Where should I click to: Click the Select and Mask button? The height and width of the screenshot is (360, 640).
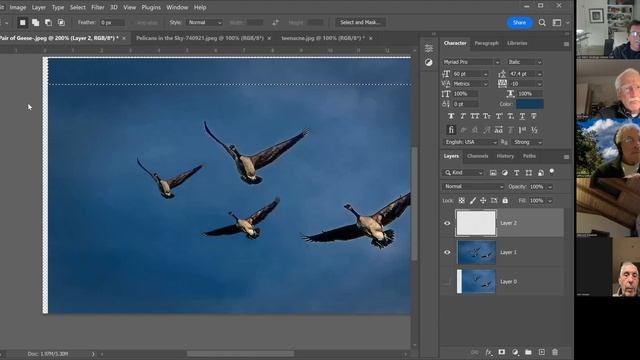click(360, 22)
